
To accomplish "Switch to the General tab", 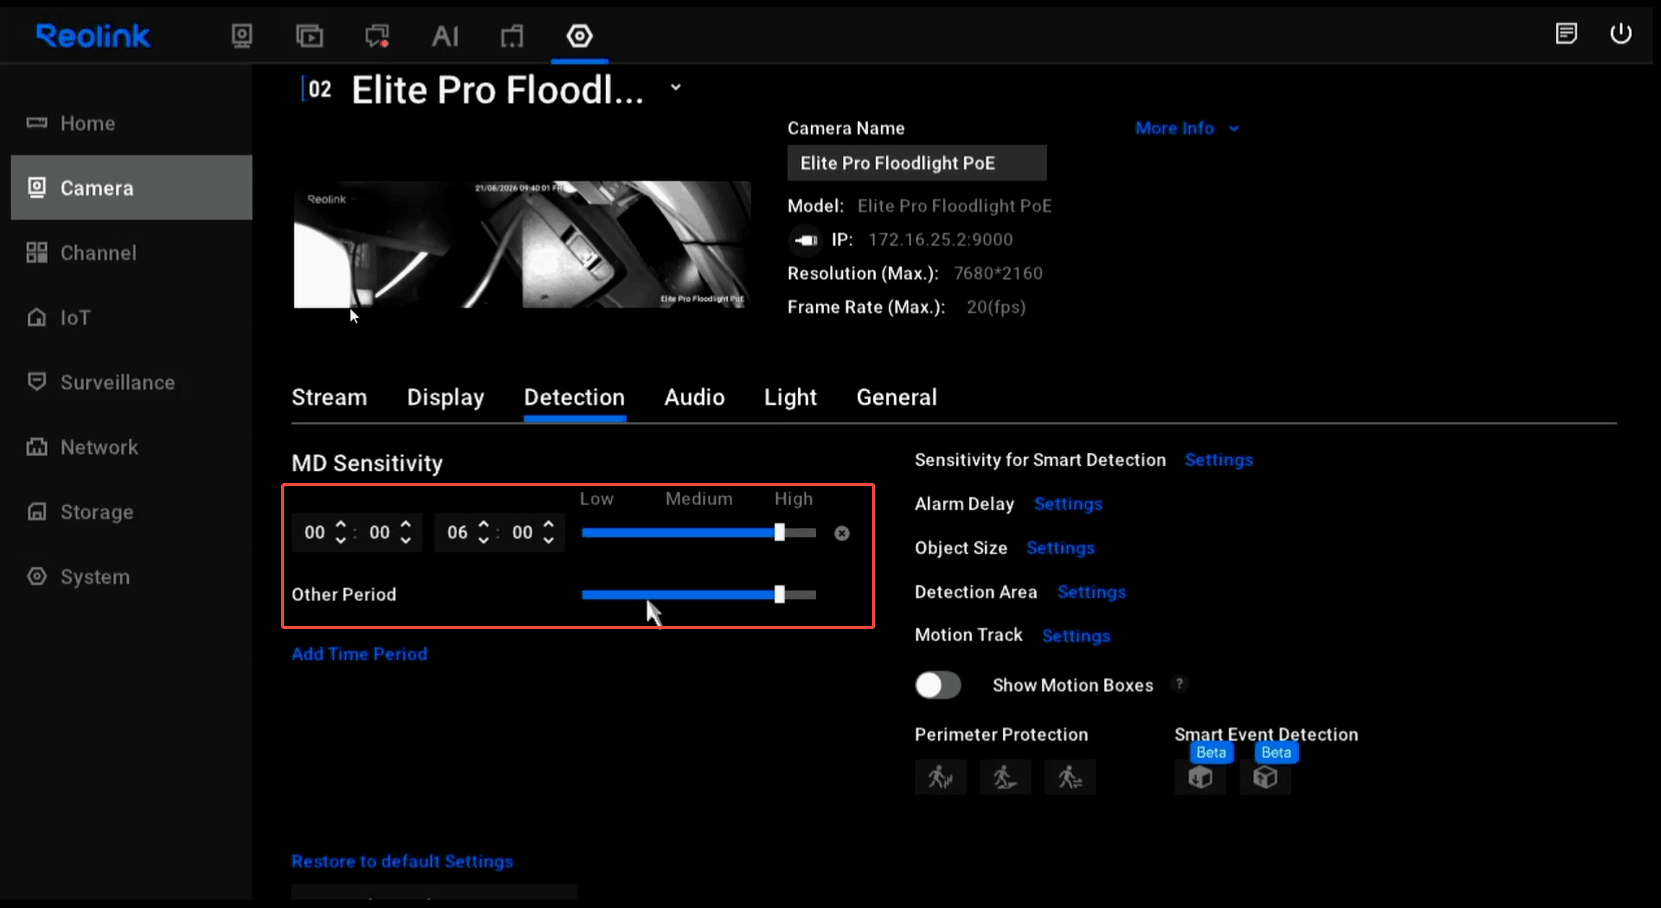I will [x=896, y=397].
